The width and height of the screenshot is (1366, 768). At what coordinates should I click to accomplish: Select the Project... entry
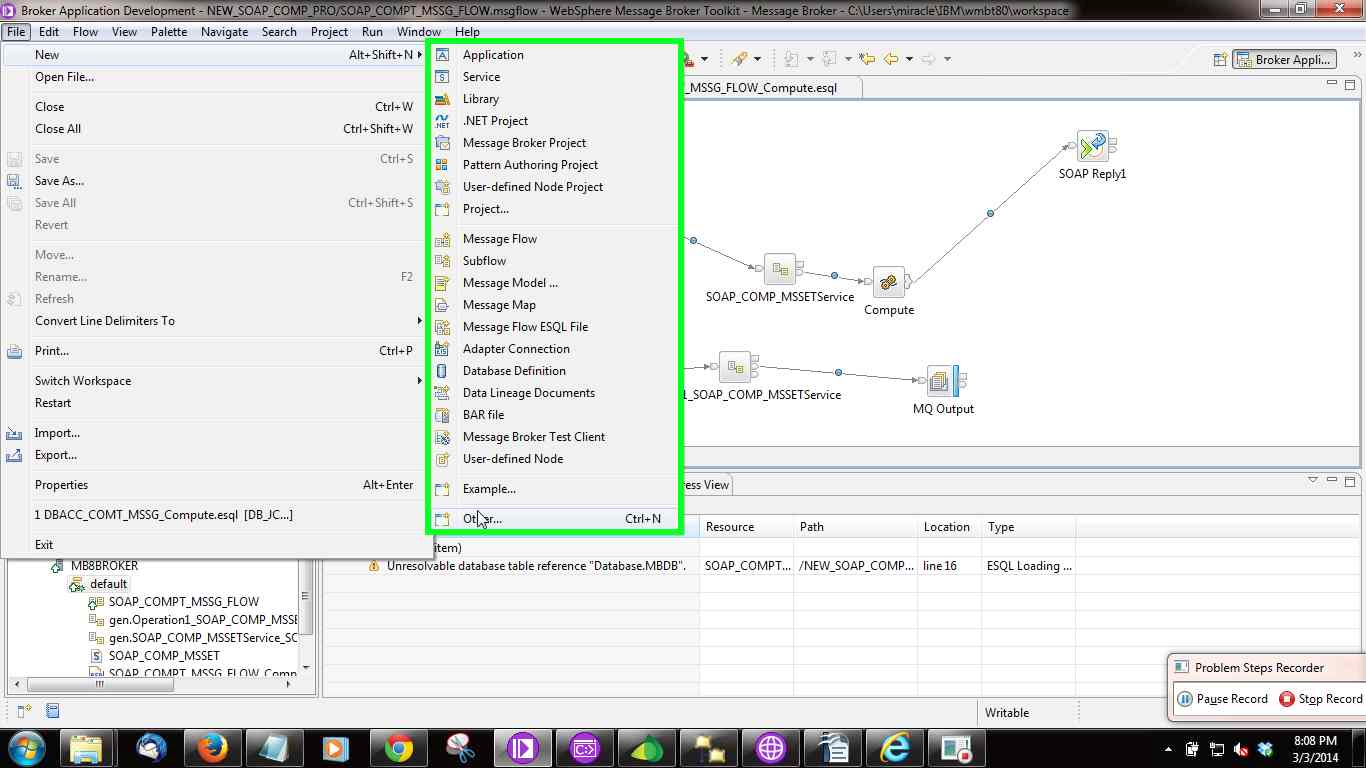click(555, 209)
